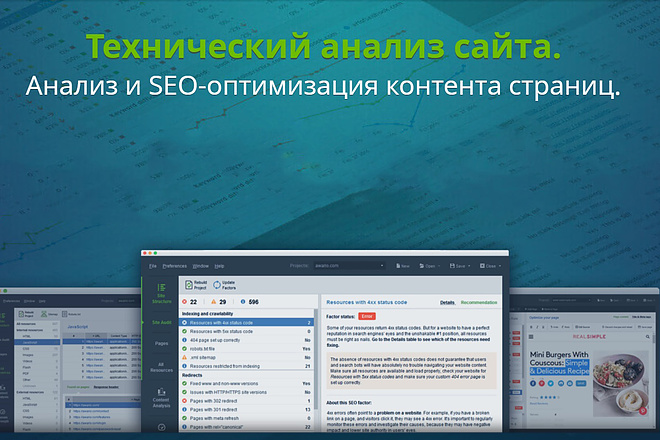660x440 pixels.
Task: Click the red errors count icon beside 22
Action: coord(184,302)
